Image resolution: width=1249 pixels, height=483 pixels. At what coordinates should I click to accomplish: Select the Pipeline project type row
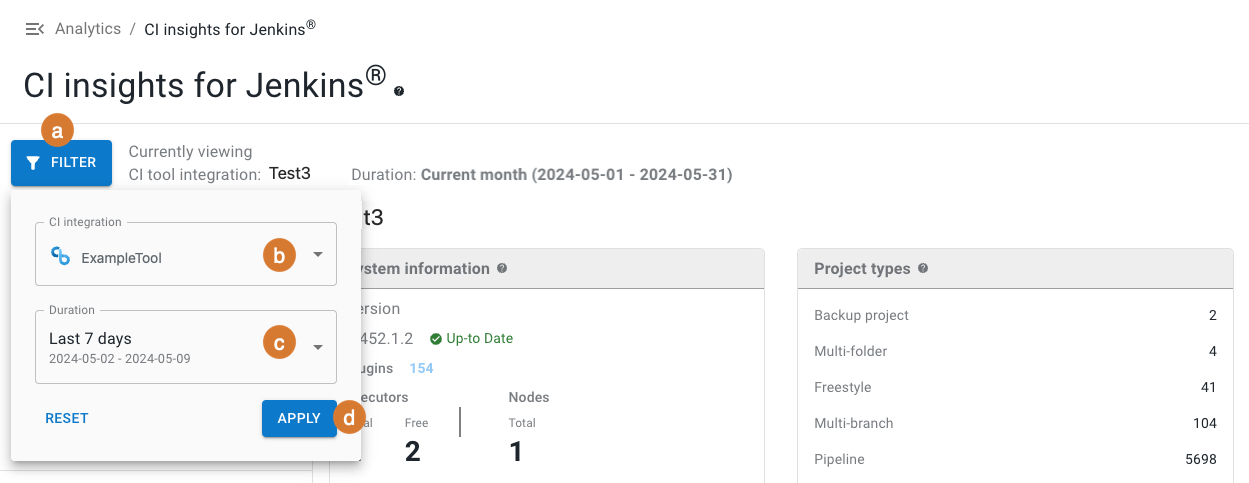tap(1015, 459)
